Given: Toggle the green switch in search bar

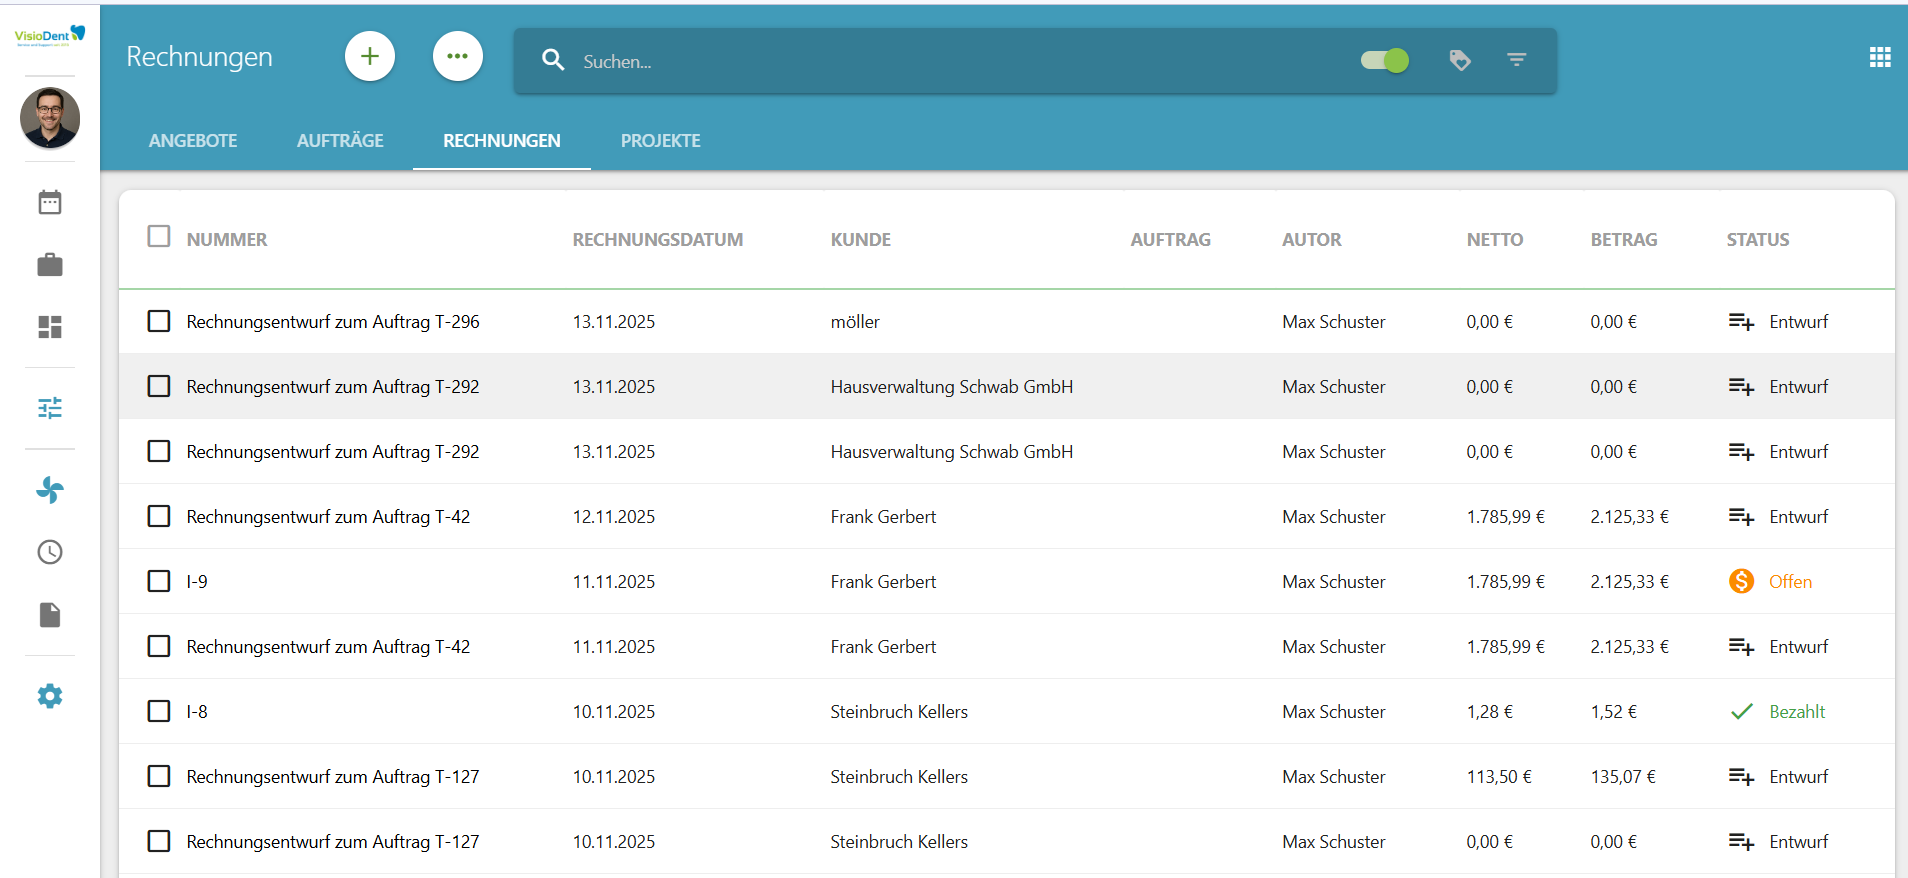Looking at the screenshot, I should pos(1385,61).
